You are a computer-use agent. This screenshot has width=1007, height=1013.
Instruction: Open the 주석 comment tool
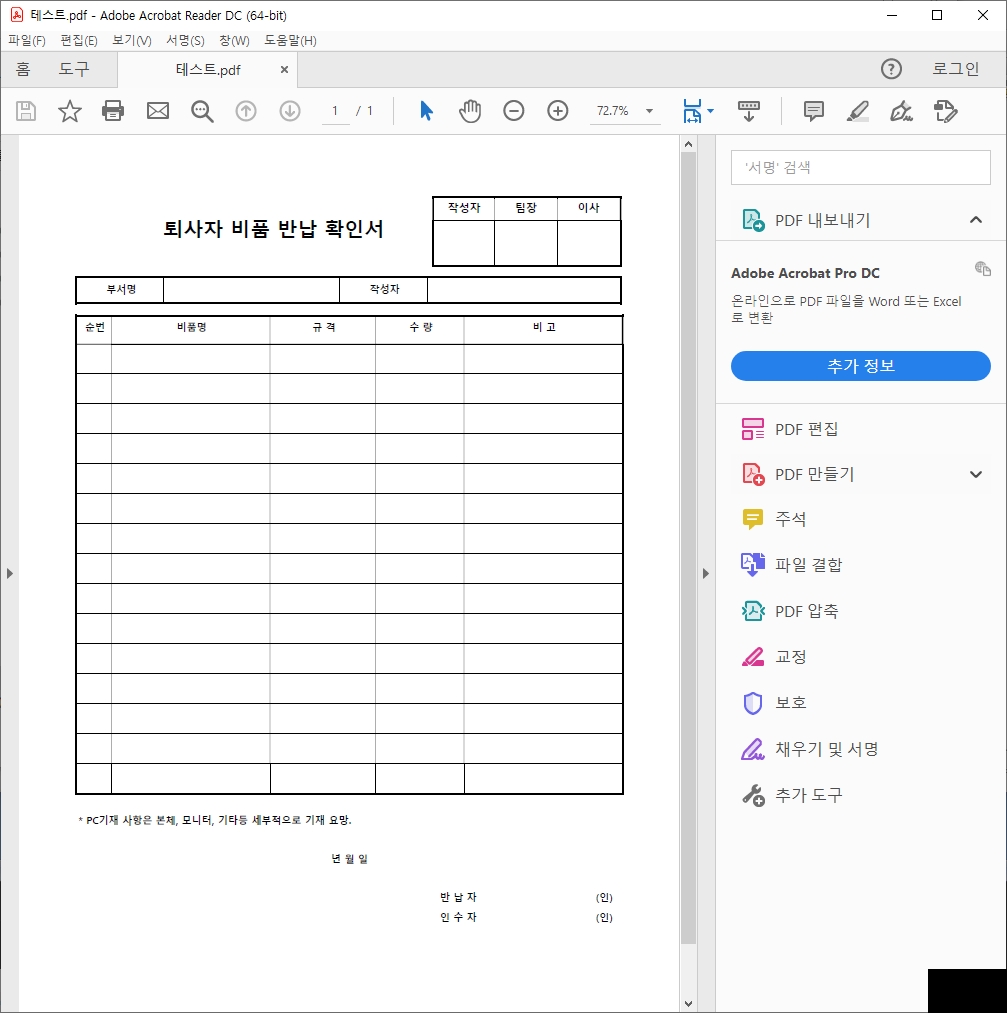(x=774, y=519)
